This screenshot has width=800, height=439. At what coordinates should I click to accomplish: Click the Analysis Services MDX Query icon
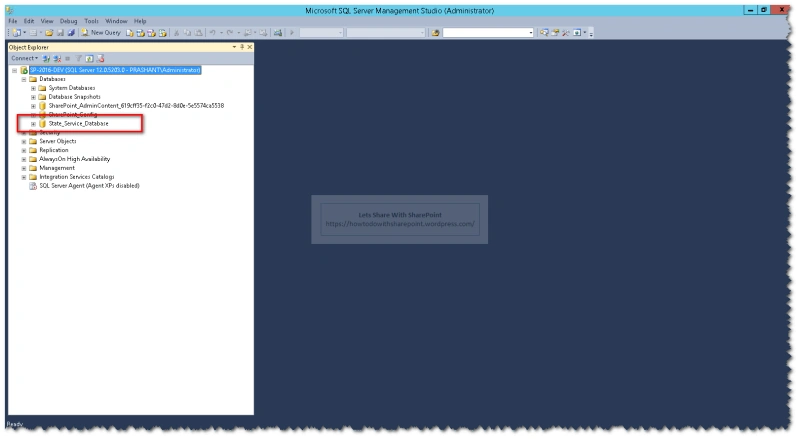[140, 33]
